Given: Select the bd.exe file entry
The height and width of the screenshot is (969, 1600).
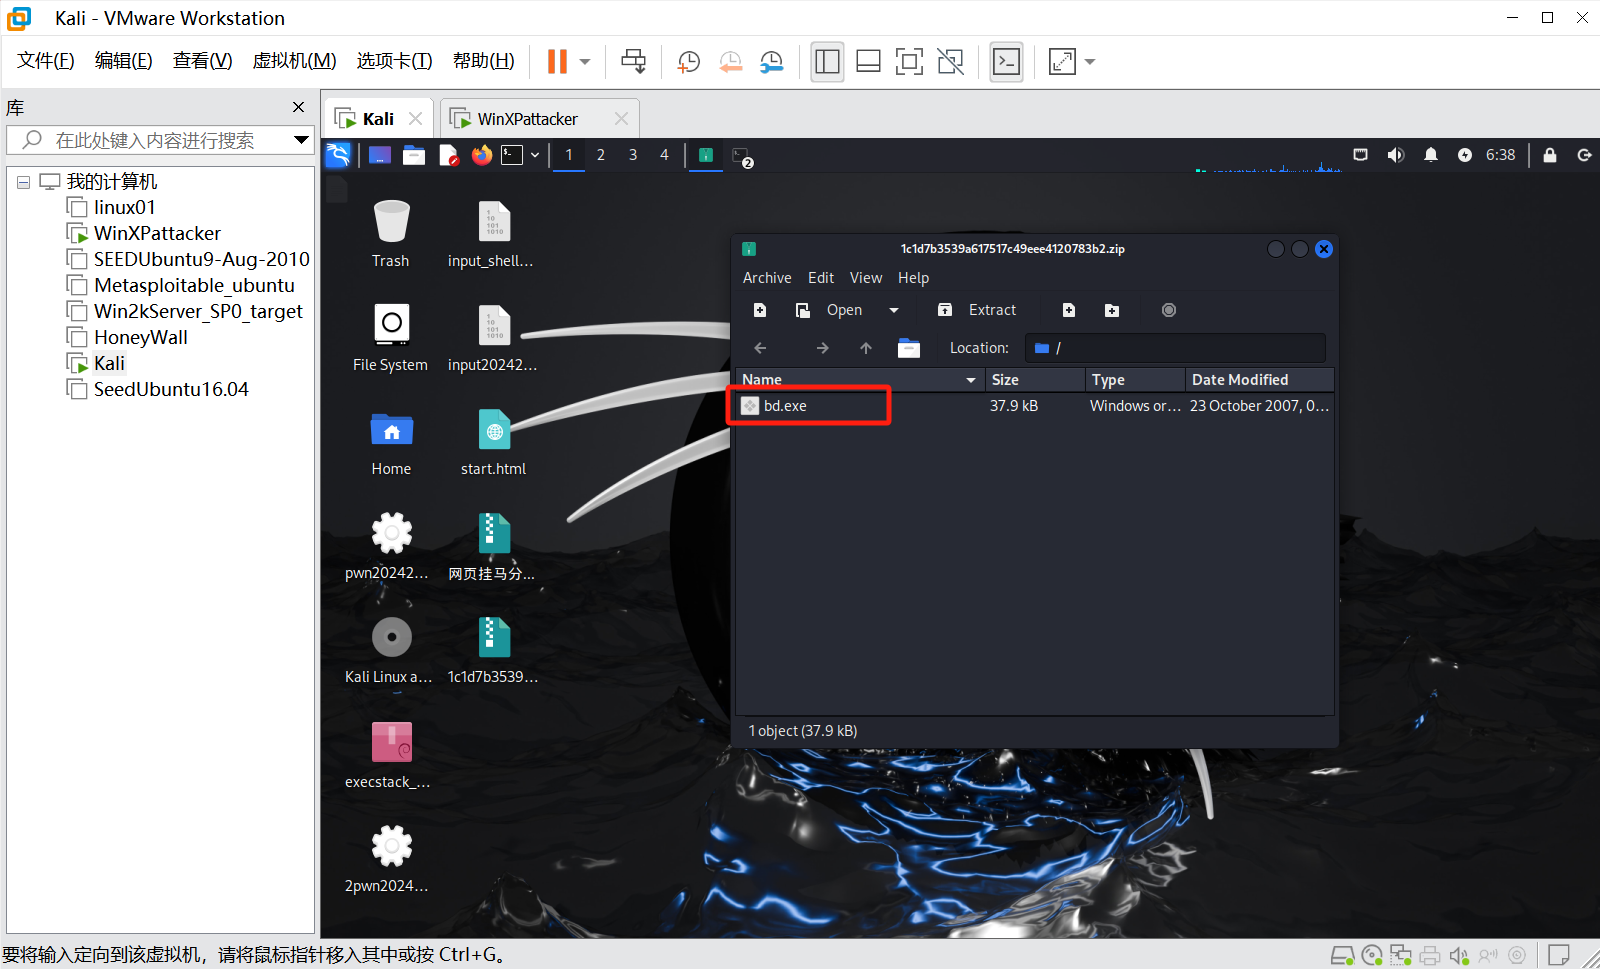Looking at the screenshot, I should (1035, 406).
